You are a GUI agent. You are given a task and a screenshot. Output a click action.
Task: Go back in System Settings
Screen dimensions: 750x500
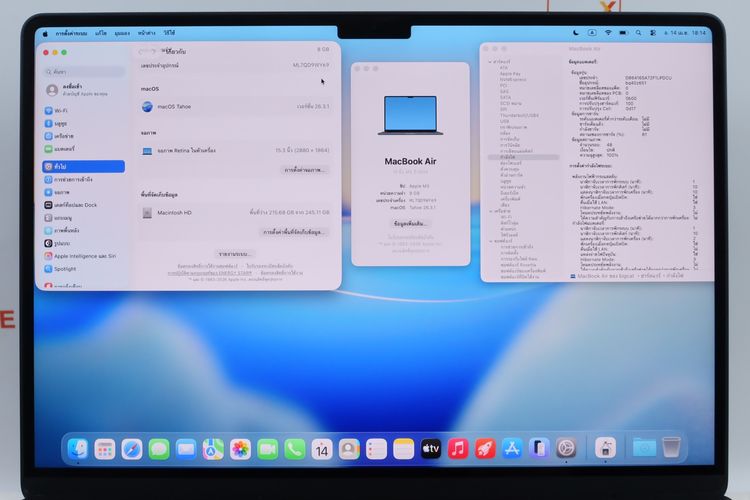(142, 52)
